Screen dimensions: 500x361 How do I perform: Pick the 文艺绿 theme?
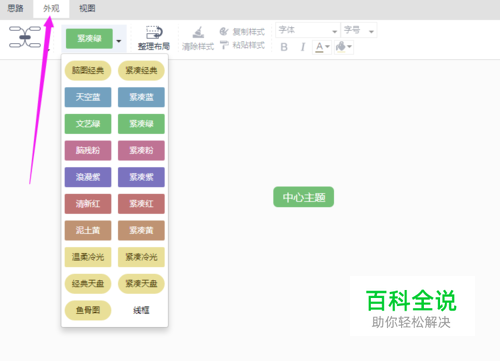click(88, 124)
